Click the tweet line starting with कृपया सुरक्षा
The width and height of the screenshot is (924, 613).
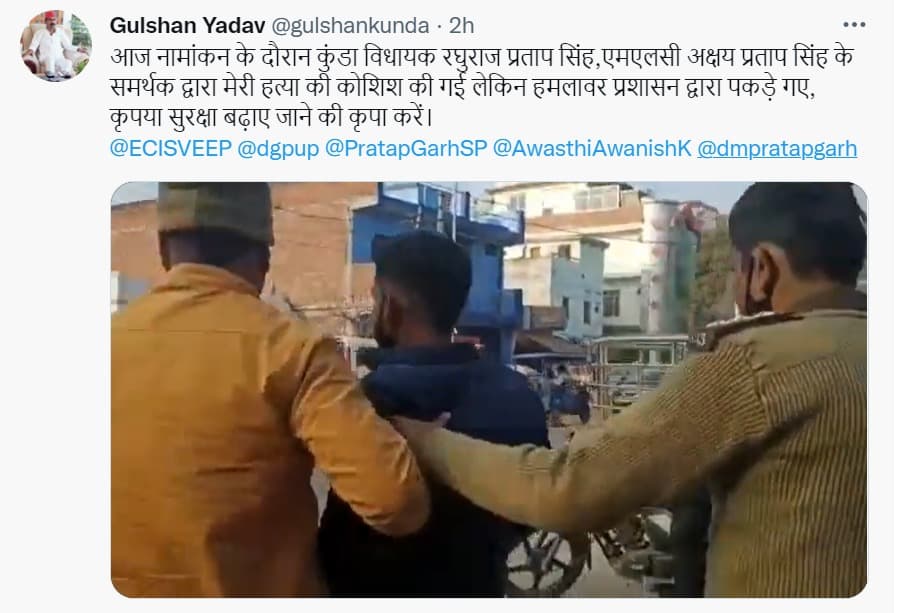[272, 117]
